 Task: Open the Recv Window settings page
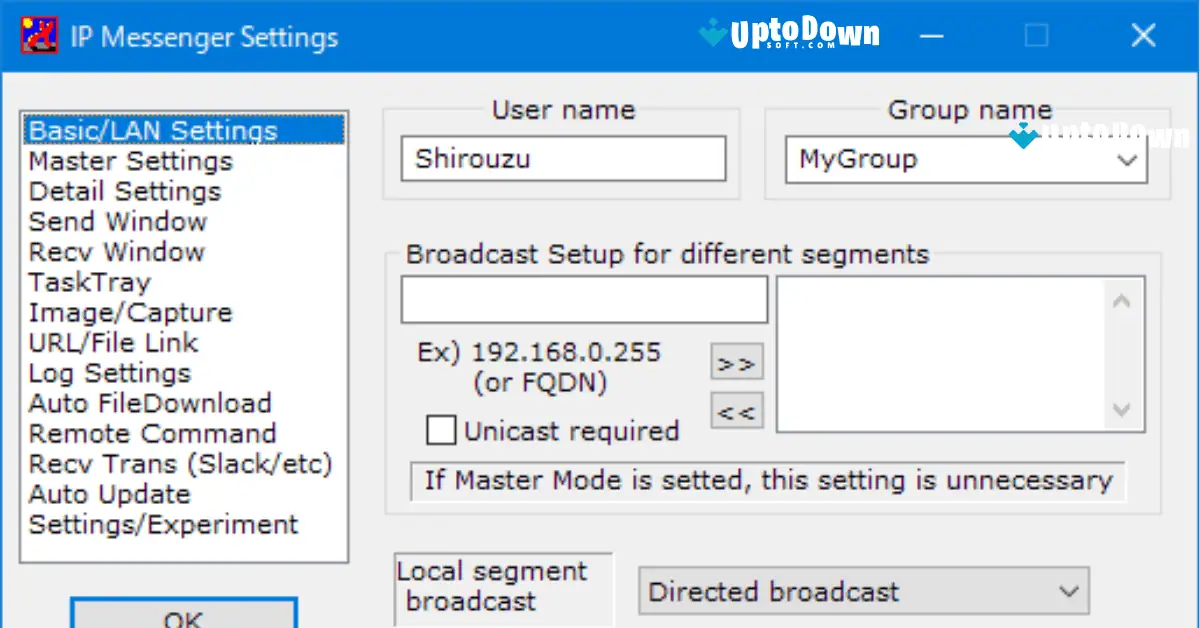tap(115, 252)
